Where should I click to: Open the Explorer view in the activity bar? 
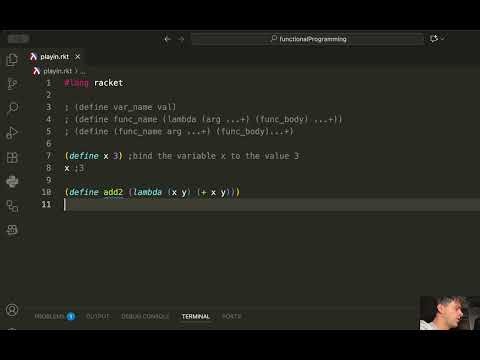click(12, 60)
